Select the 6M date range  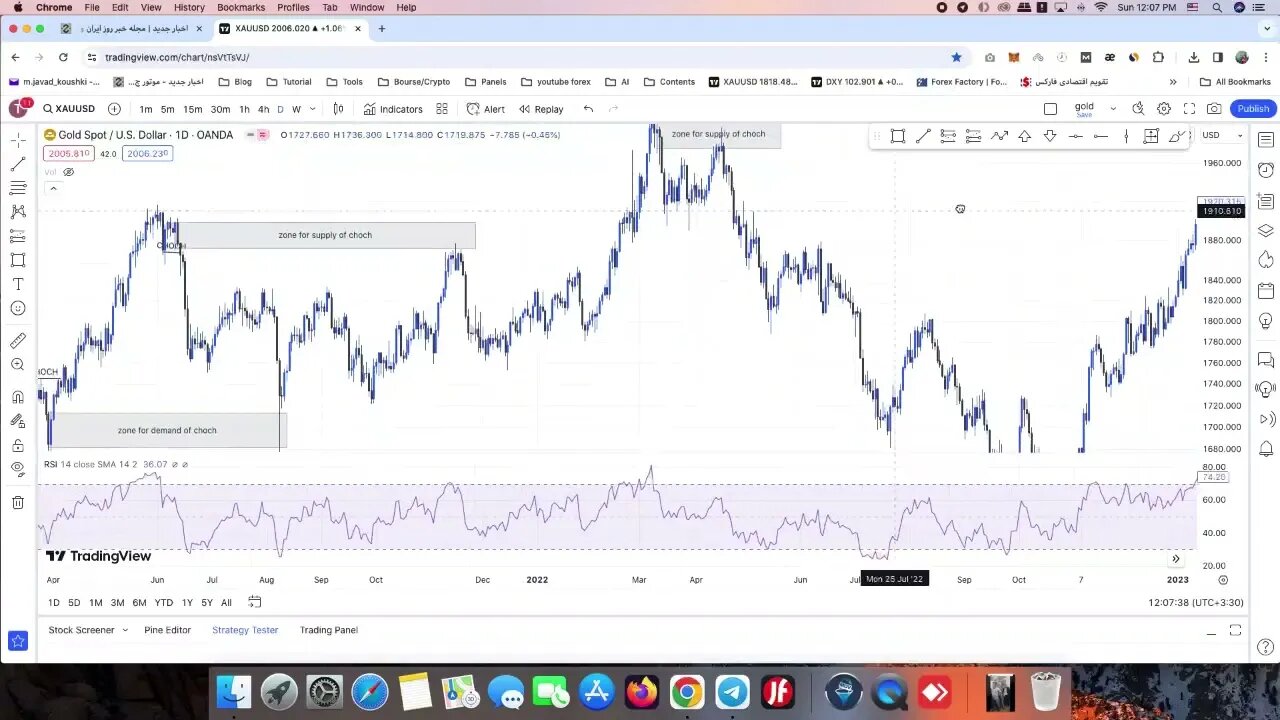[139, 602]
